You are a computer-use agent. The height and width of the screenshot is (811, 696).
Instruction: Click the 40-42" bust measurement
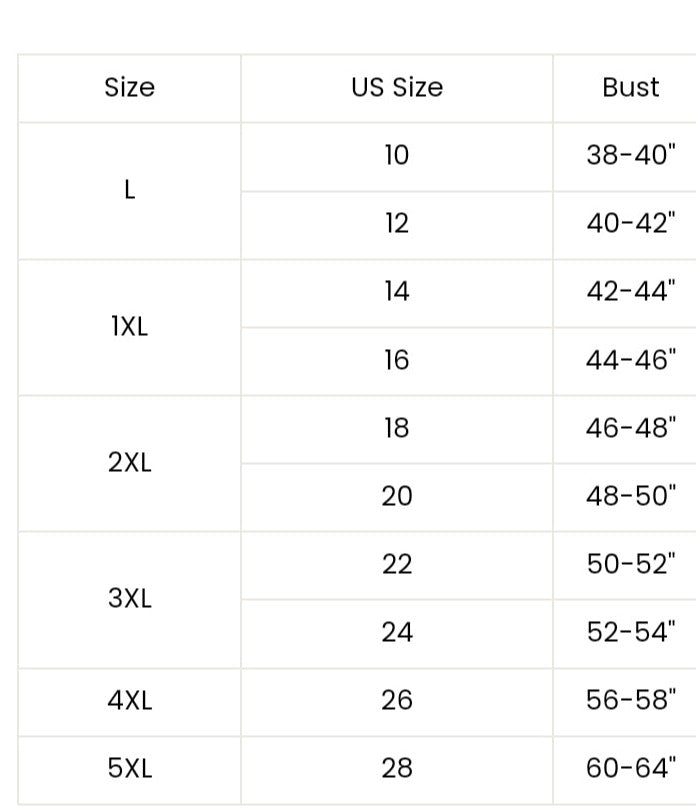(630, 223)
